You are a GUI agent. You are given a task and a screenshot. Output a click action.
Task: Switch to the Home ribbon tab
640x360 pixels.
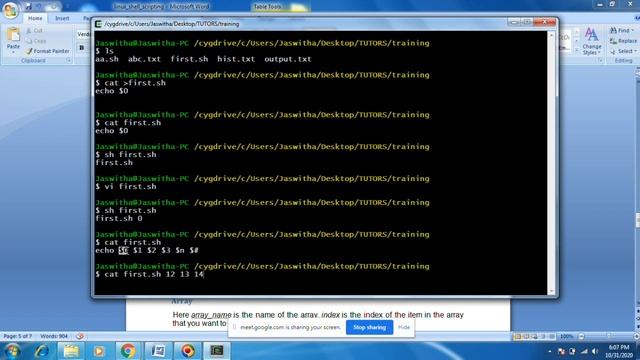[35, 18]
